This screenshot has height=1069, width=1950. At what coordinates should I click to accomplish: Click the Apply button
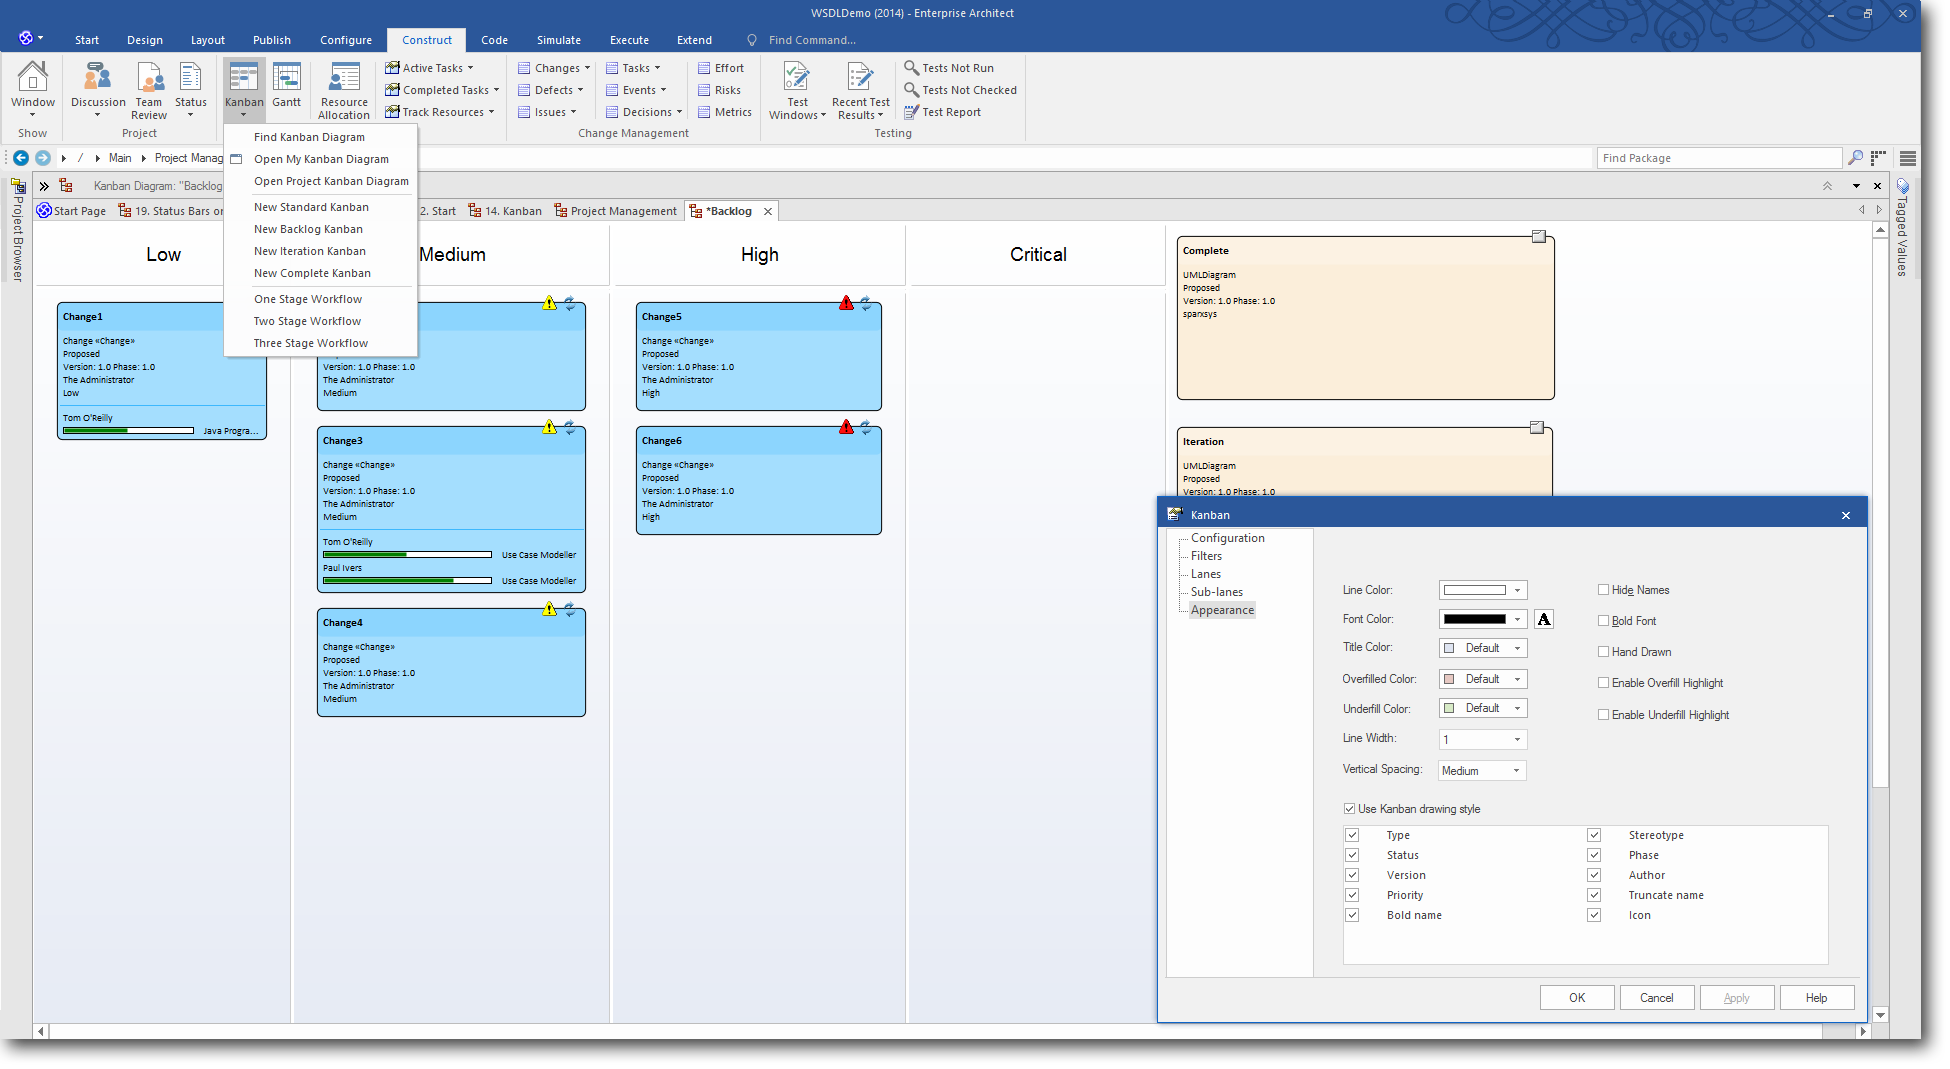[x=1736, y=997]
